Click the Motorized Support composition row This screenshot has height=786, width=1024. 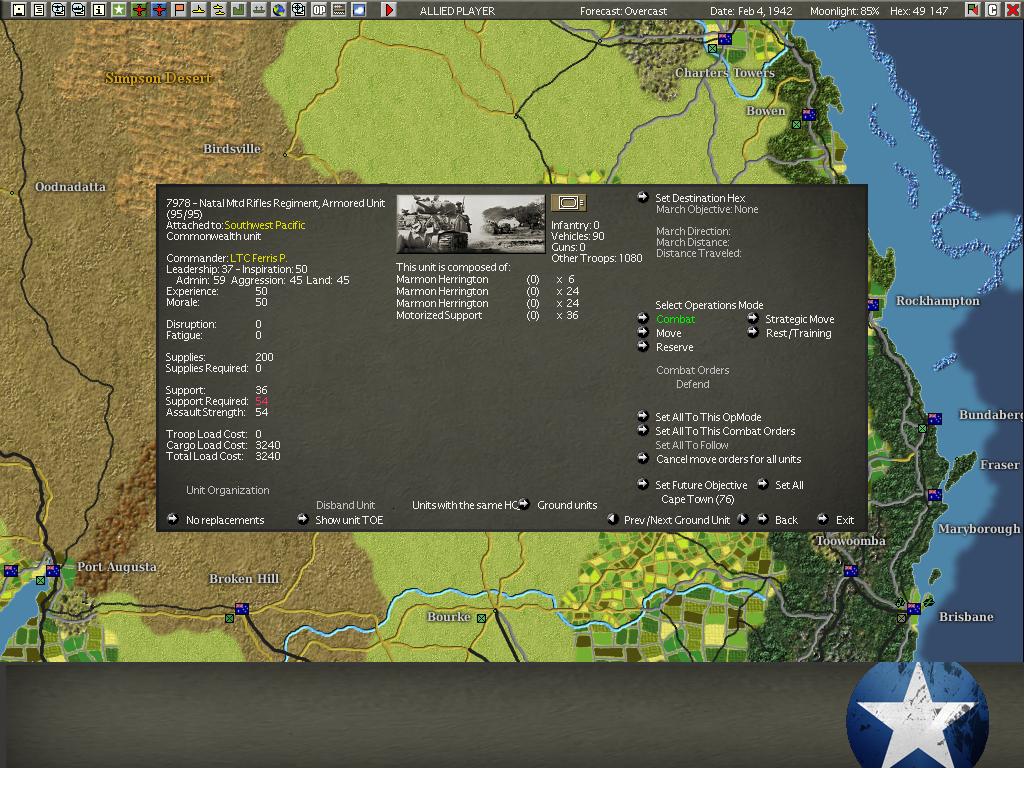pos(487,315)
